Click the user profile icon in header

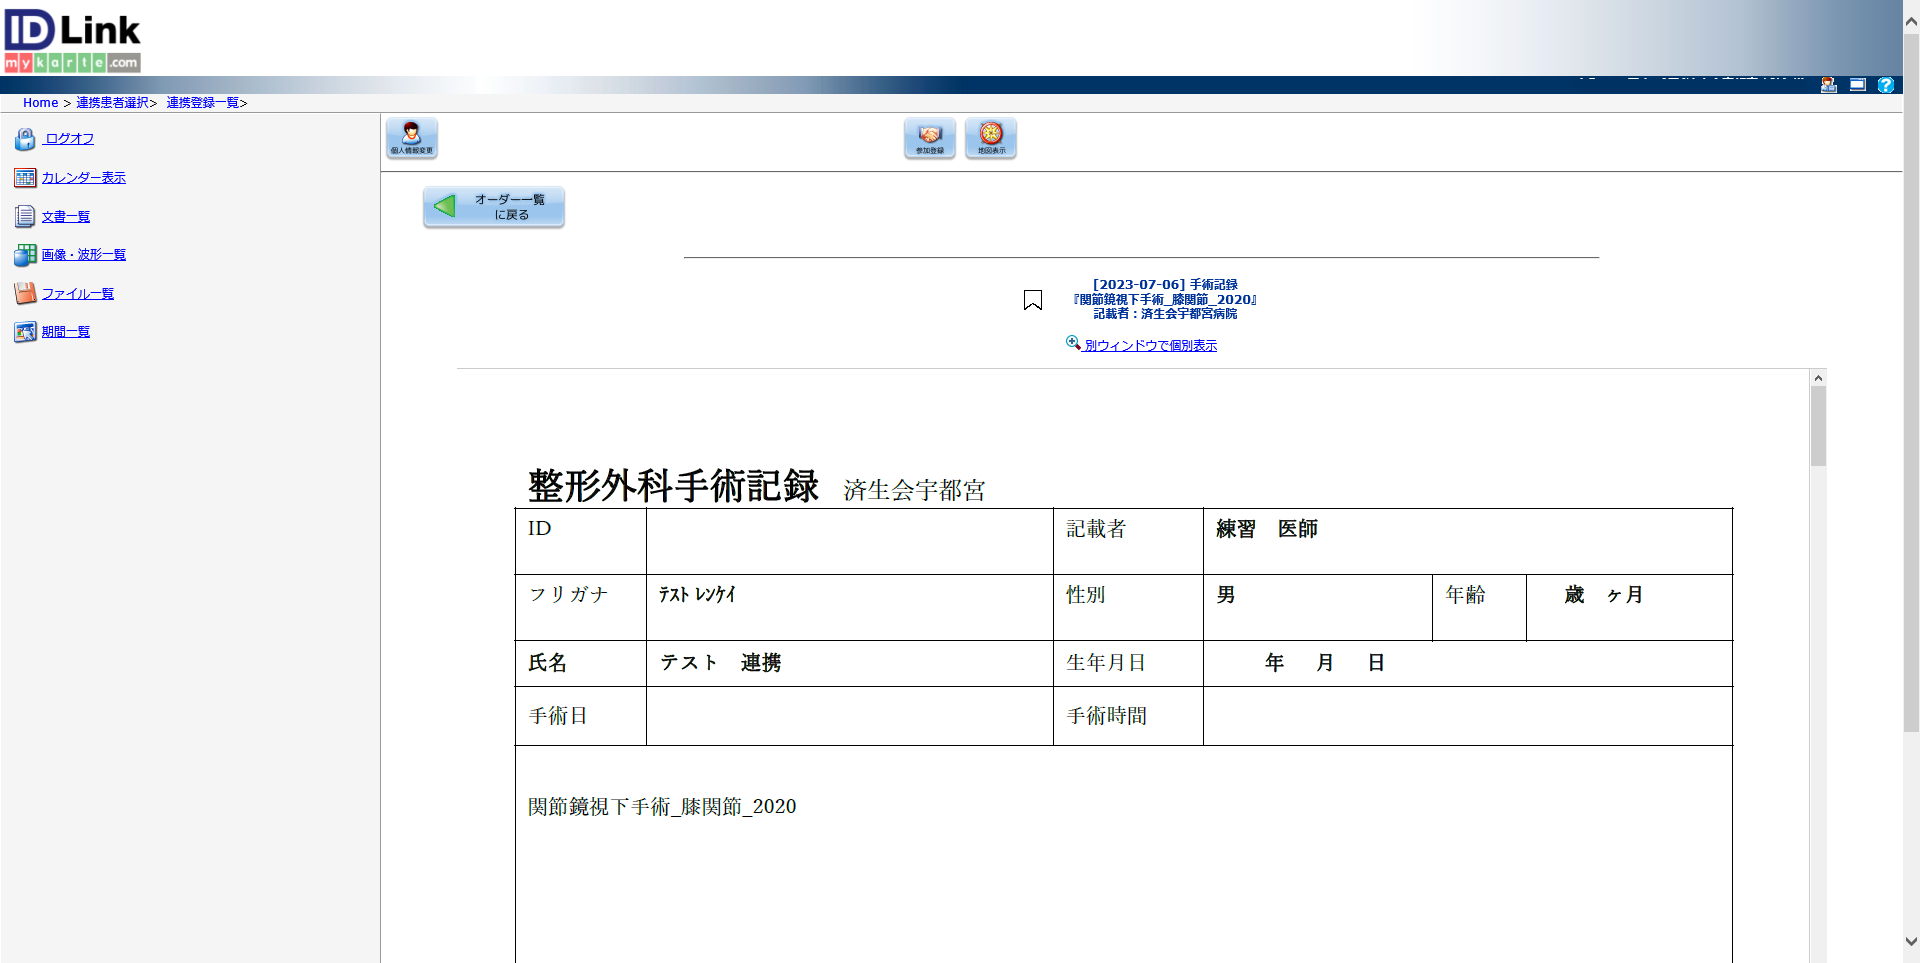tap(1829, 85)
